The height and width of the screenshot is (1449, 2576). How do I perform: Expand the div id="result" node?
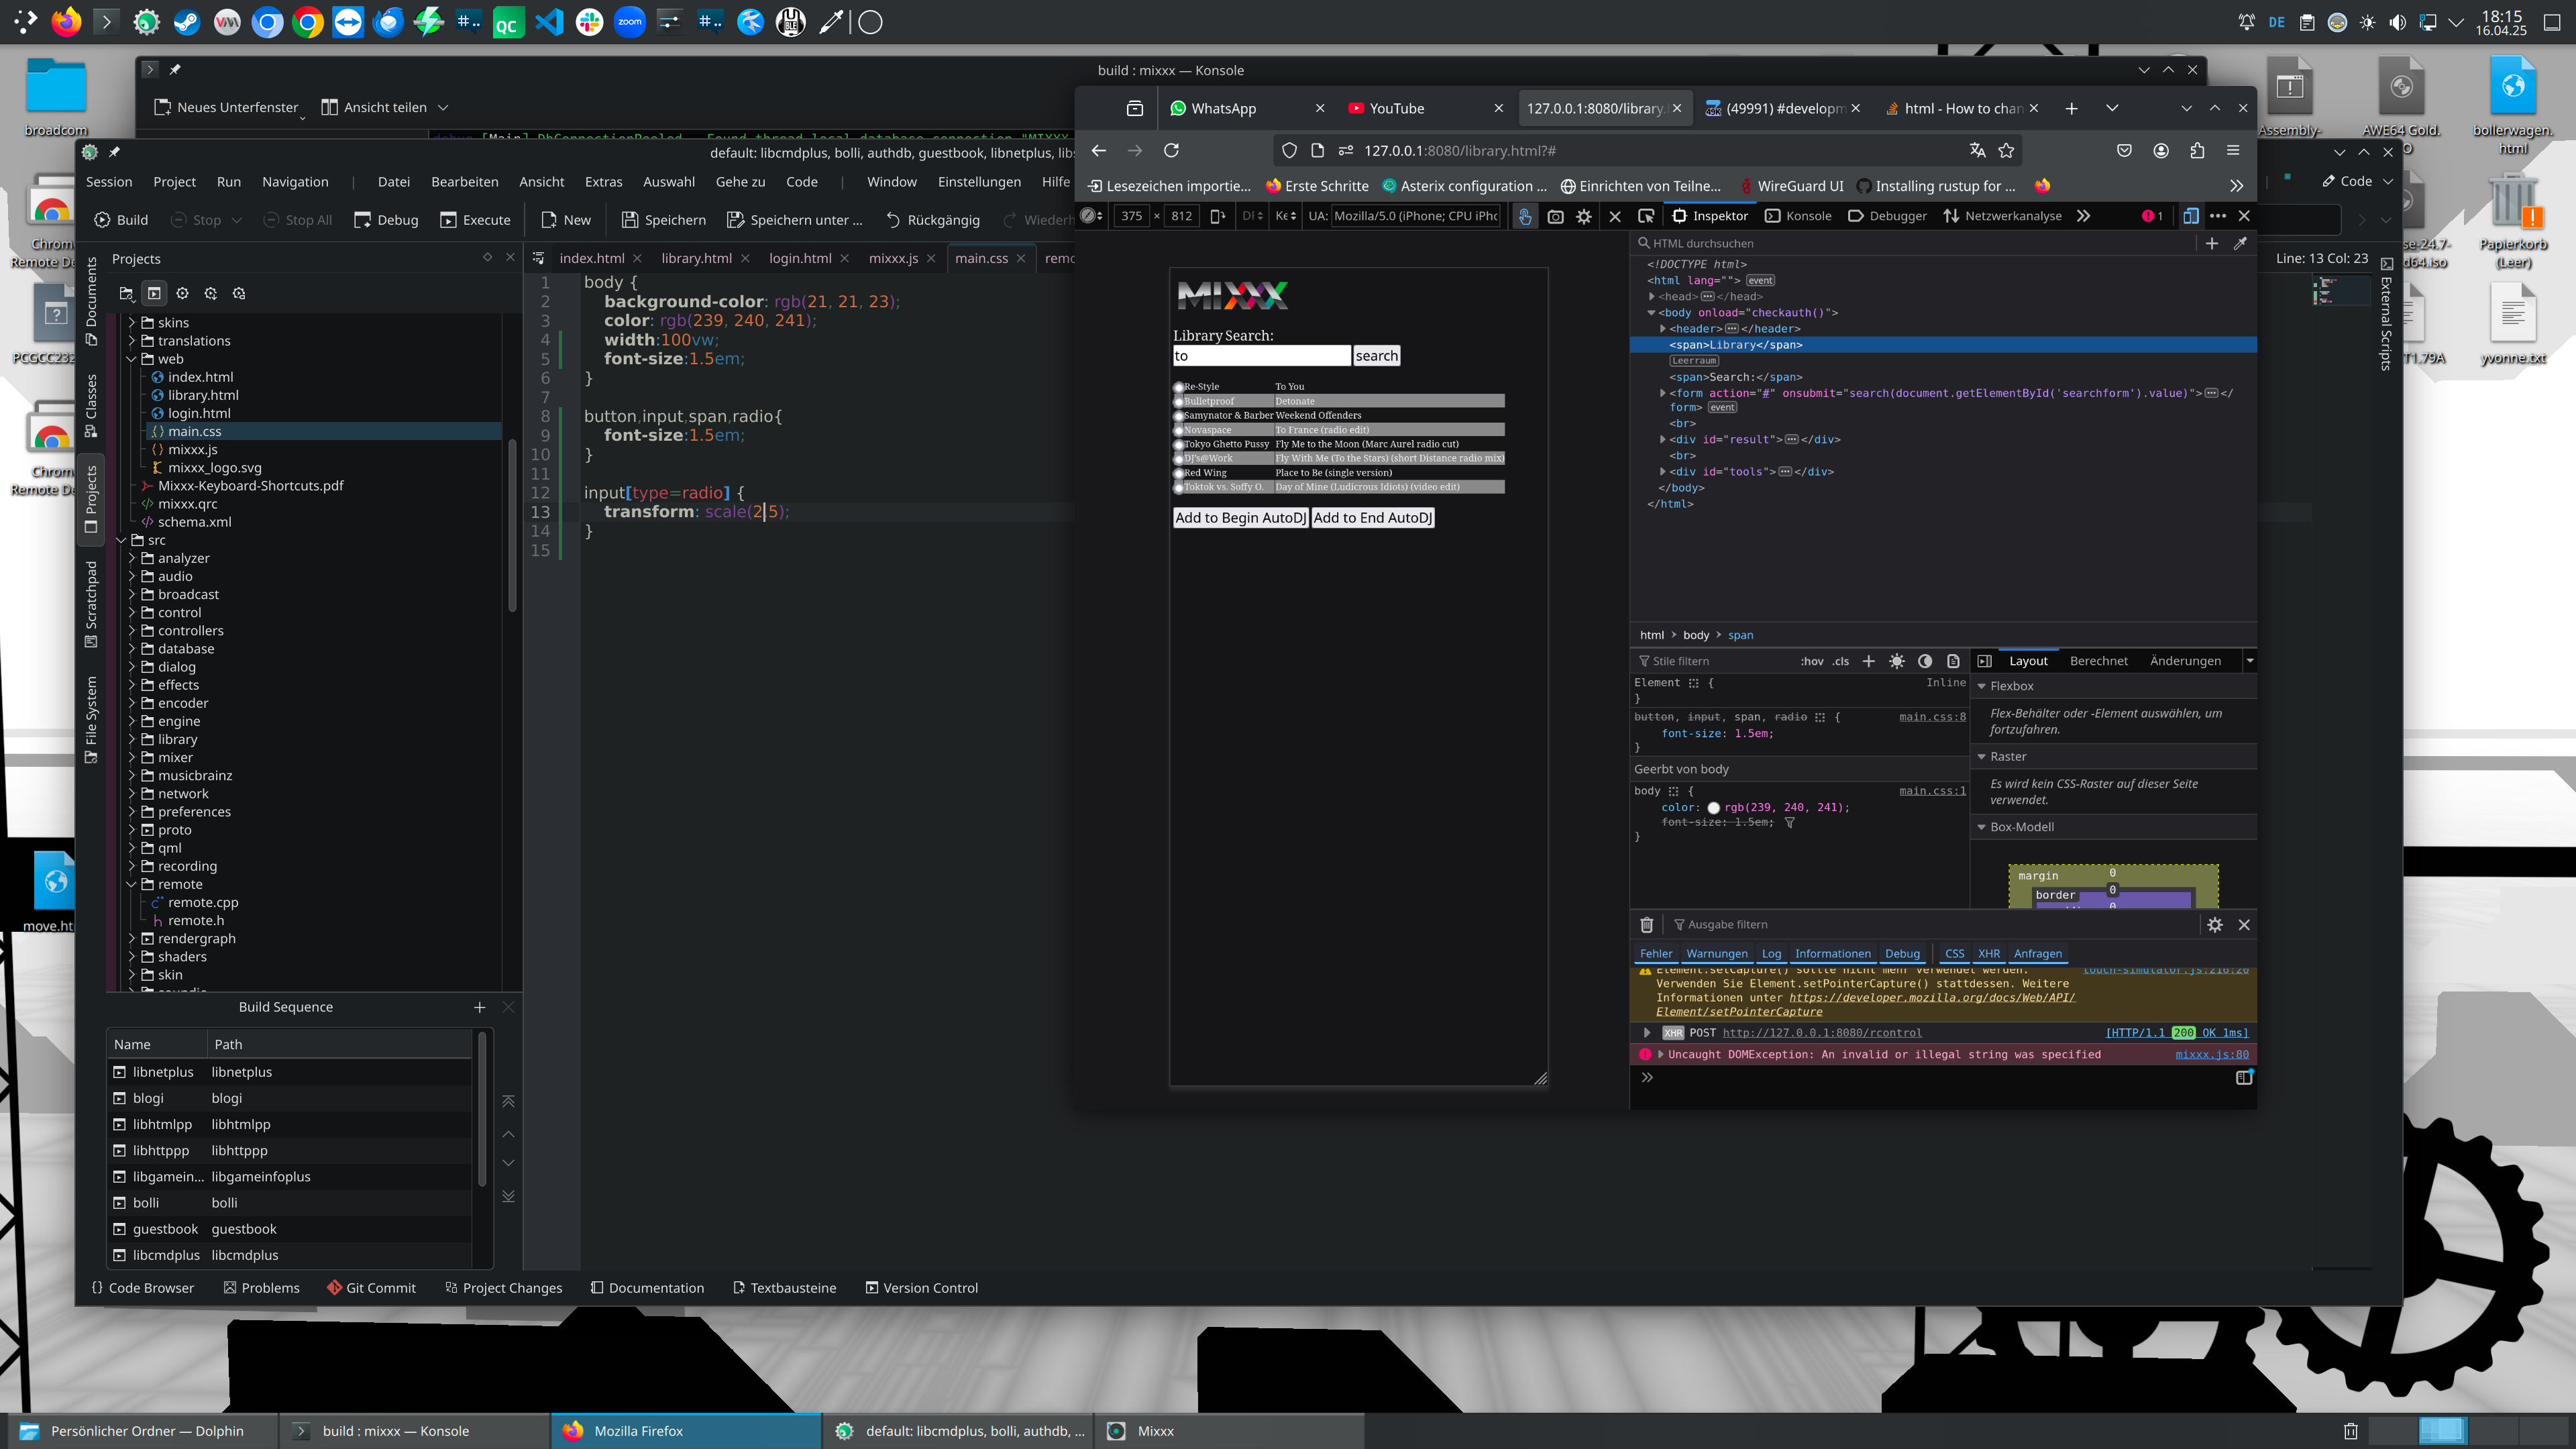point(1662,439)
